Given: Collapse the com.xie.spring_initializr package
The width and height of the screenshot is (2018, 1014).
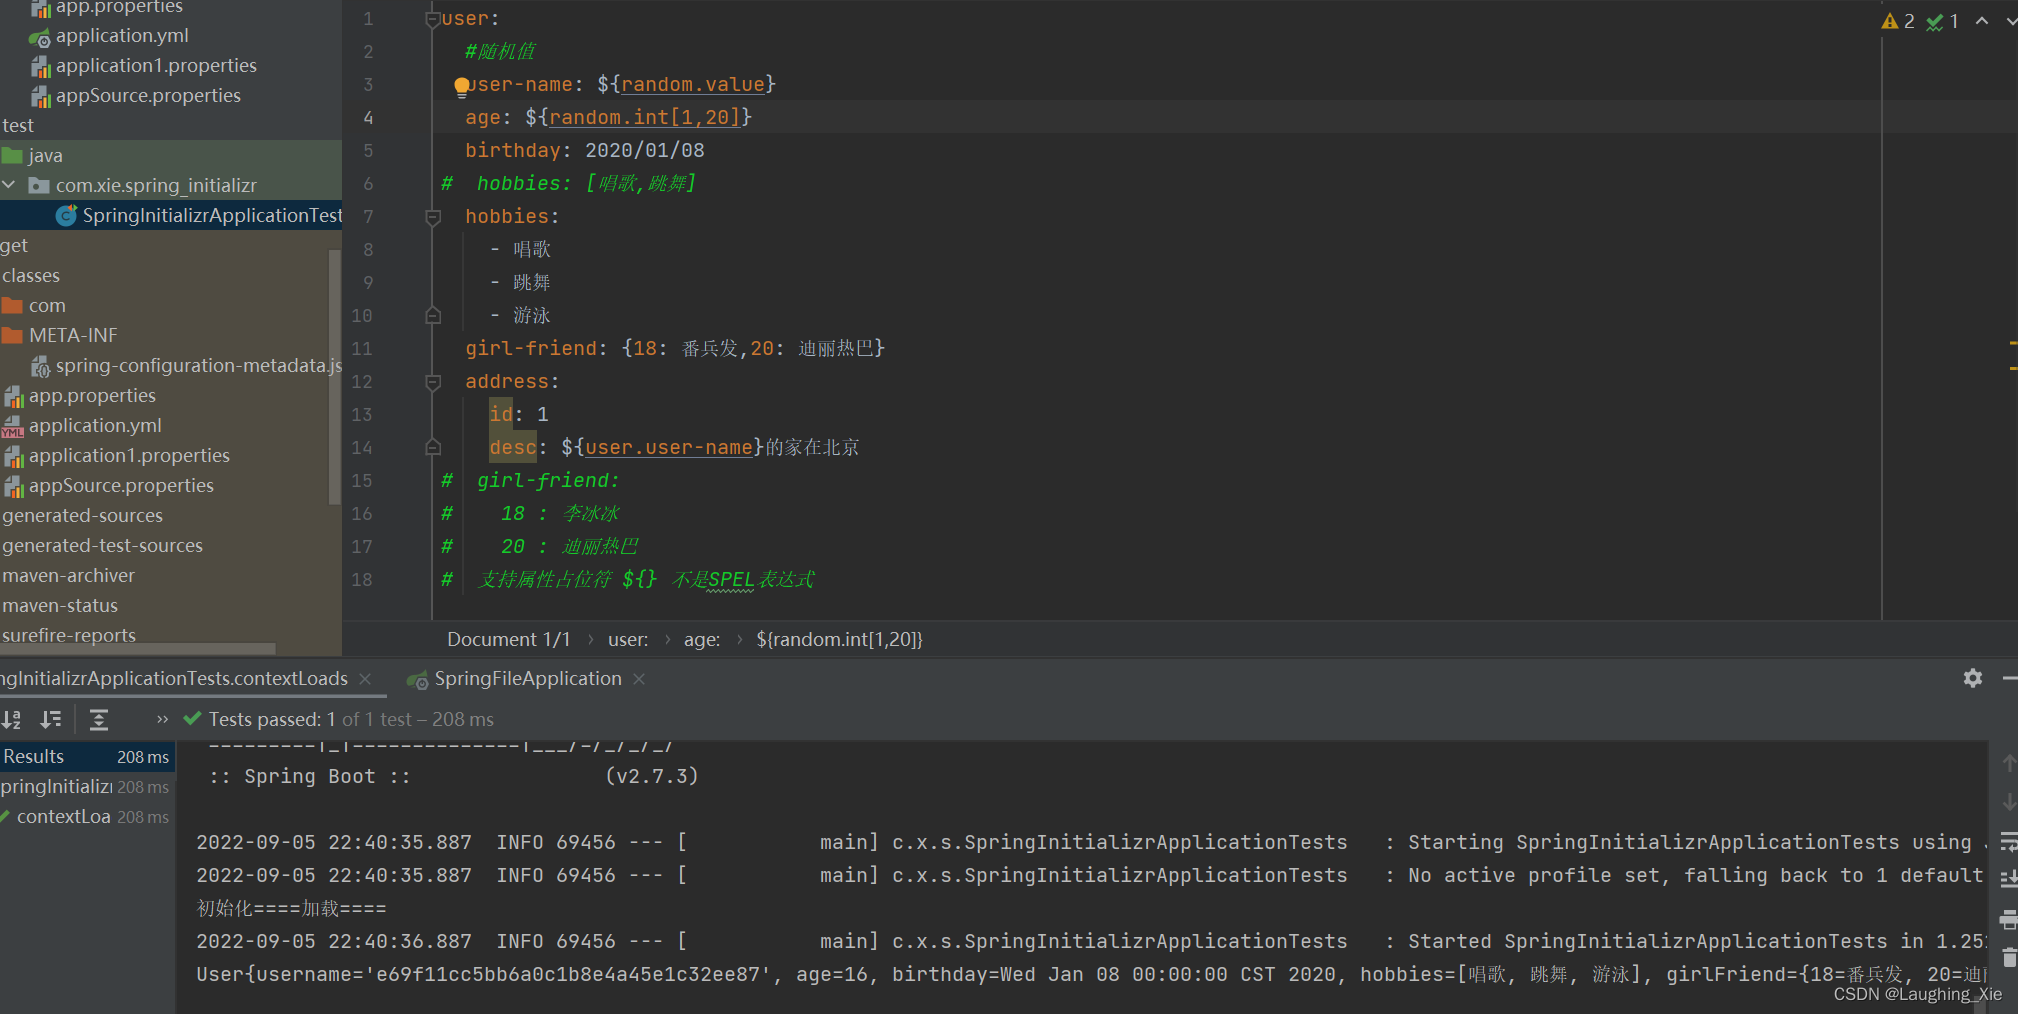Looking at the screenshot, I should pos(10,185).
